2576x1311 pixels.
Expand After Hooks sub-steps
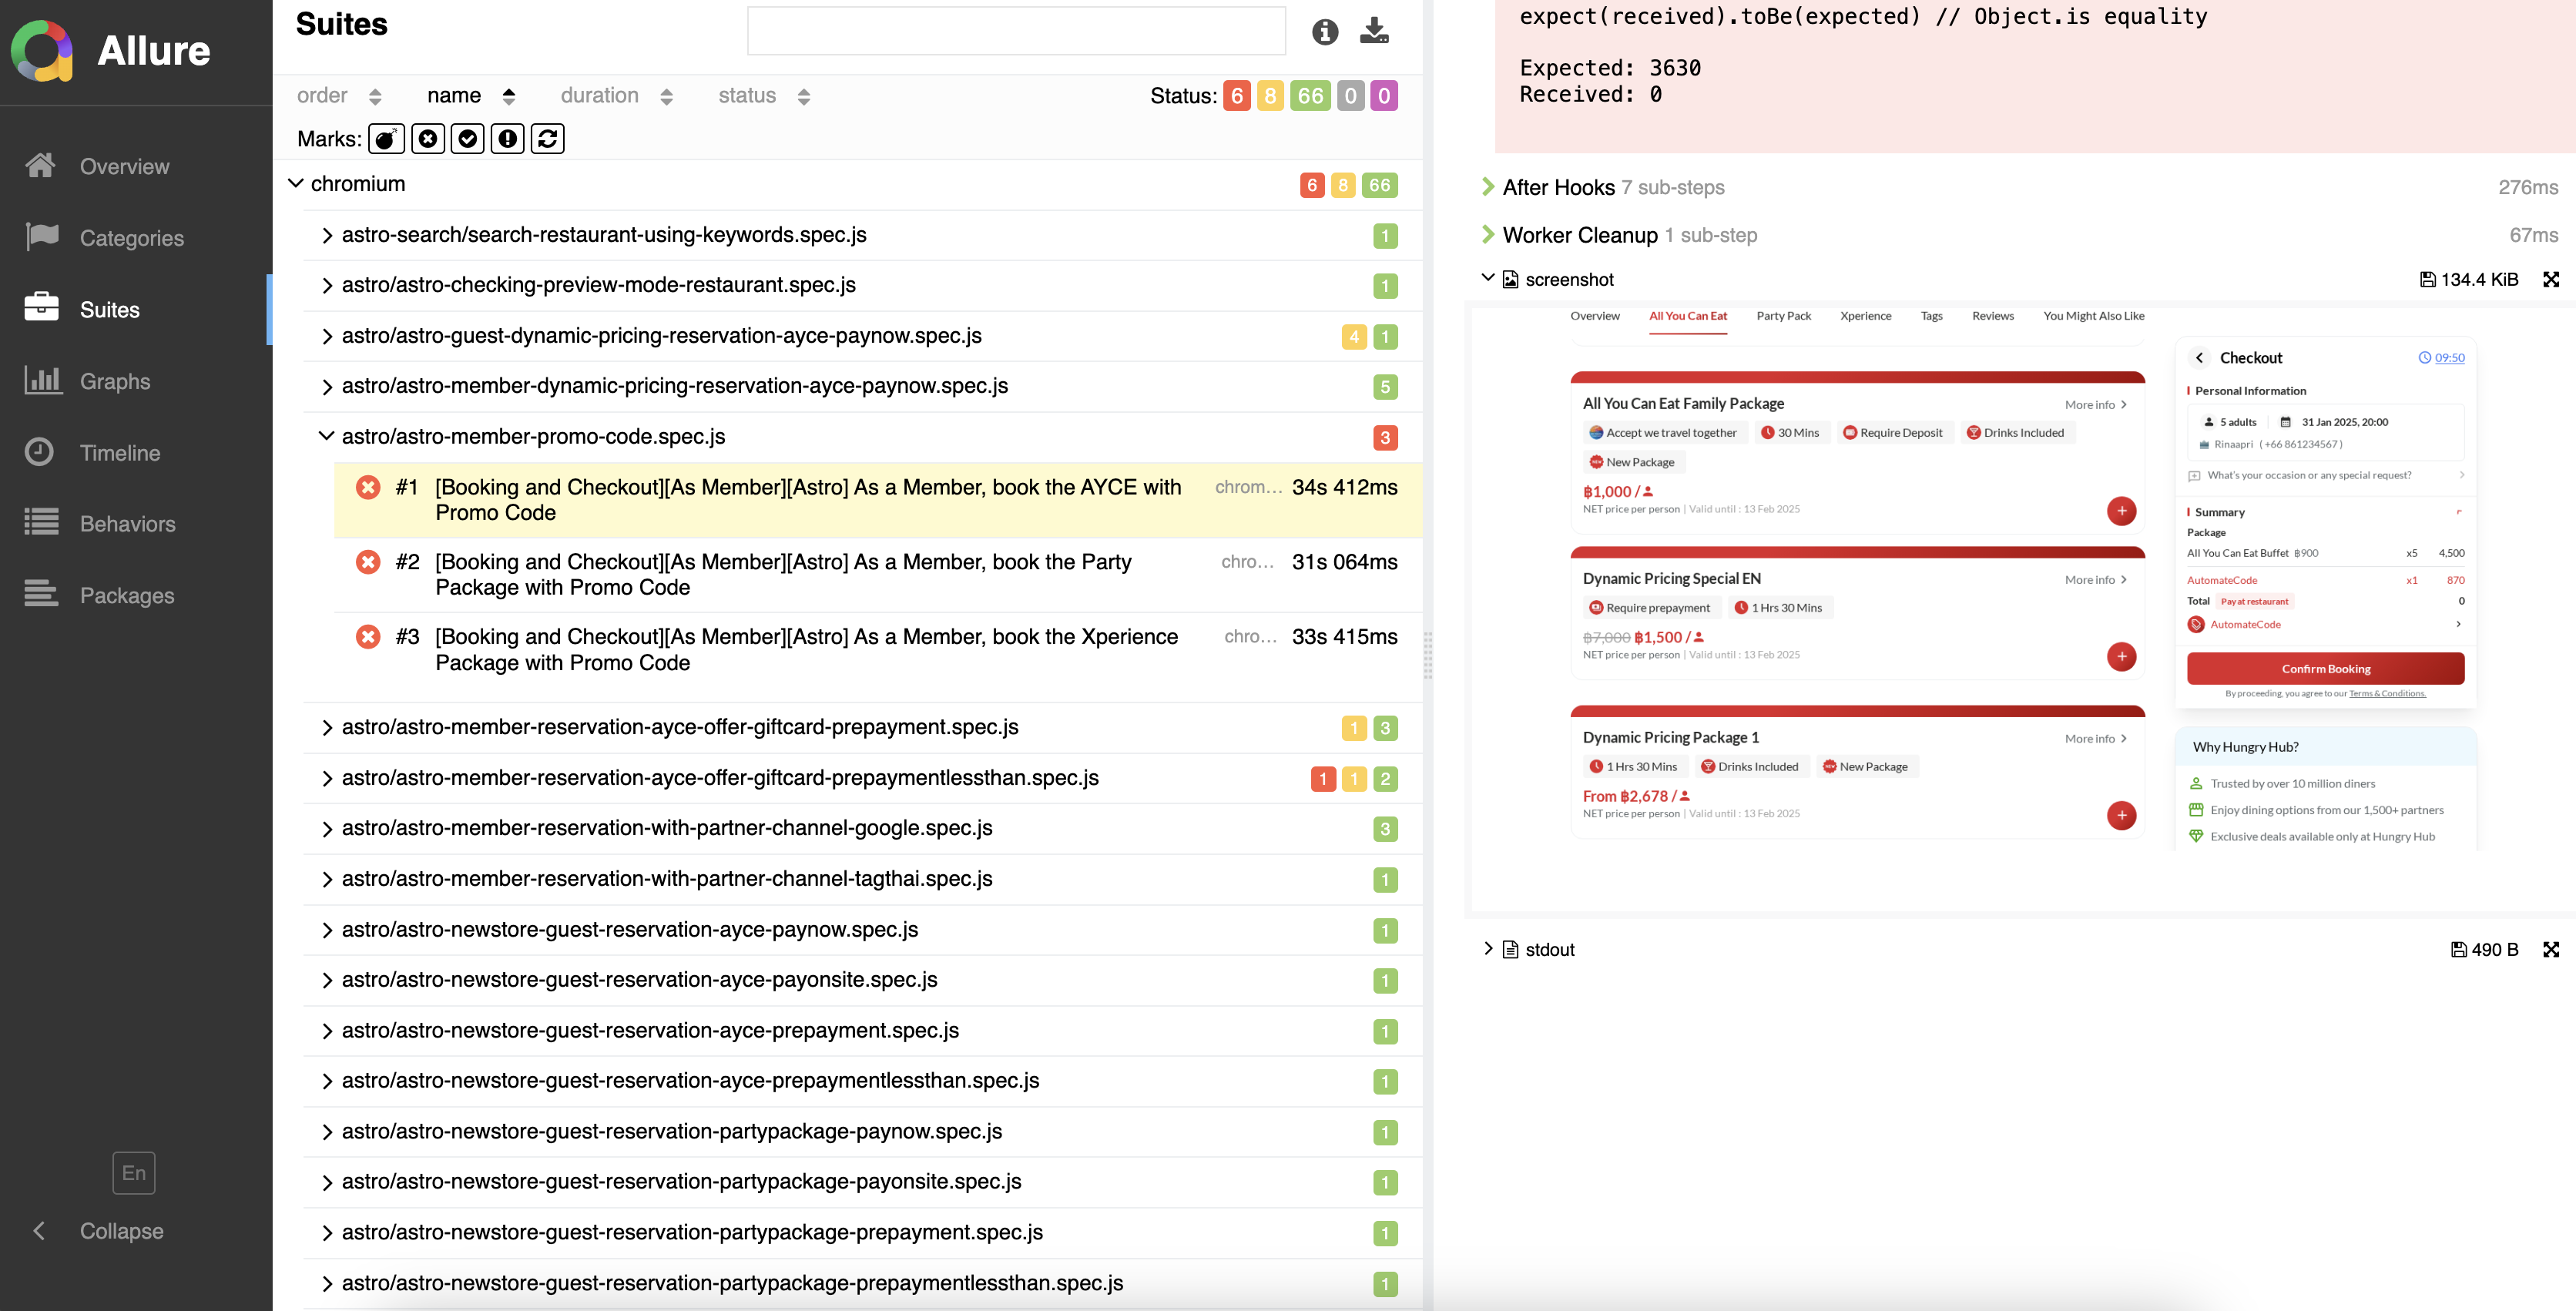click(1488, 187)
